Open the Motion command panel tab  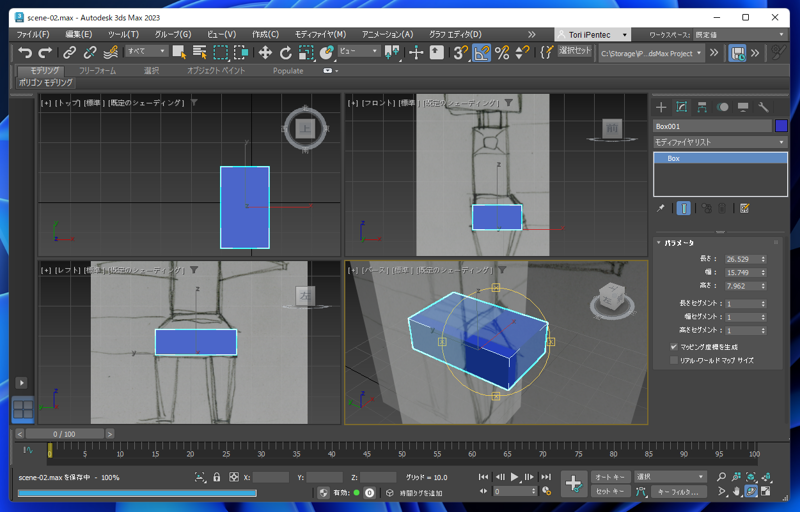click(722, 107)
